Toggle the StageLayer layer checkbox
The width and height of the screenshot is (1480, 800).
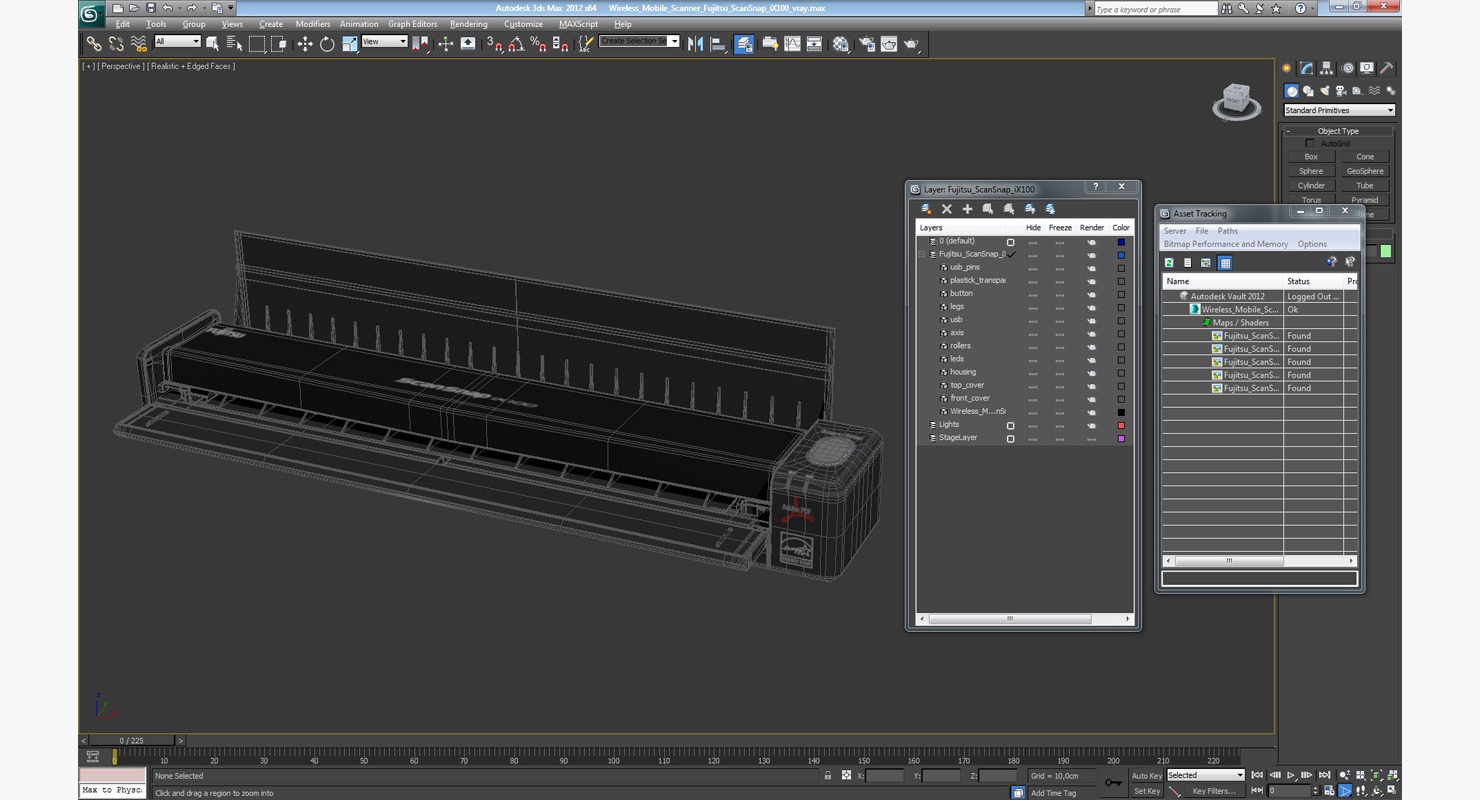click(x=1010, y=438)
